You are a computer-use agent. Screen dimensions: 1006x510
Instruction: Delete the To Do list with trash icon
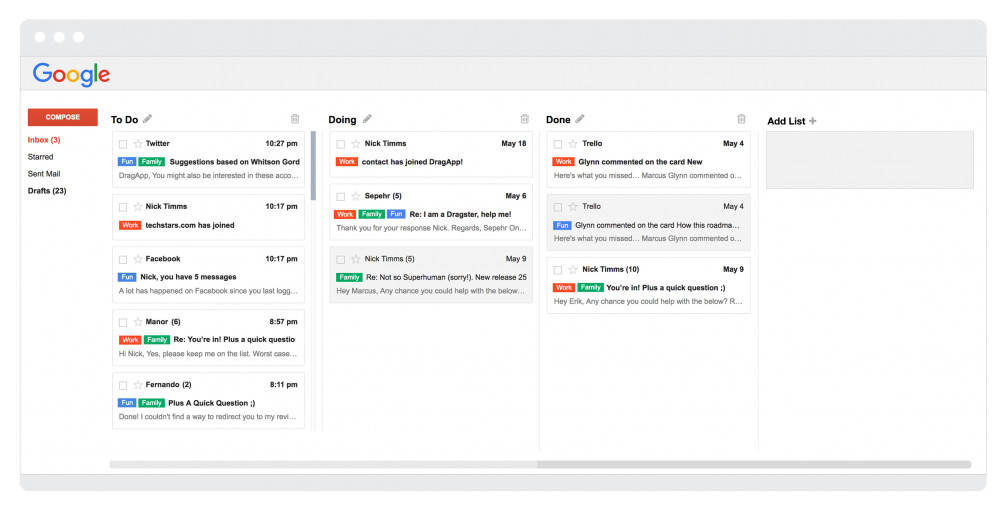[294, 119]
